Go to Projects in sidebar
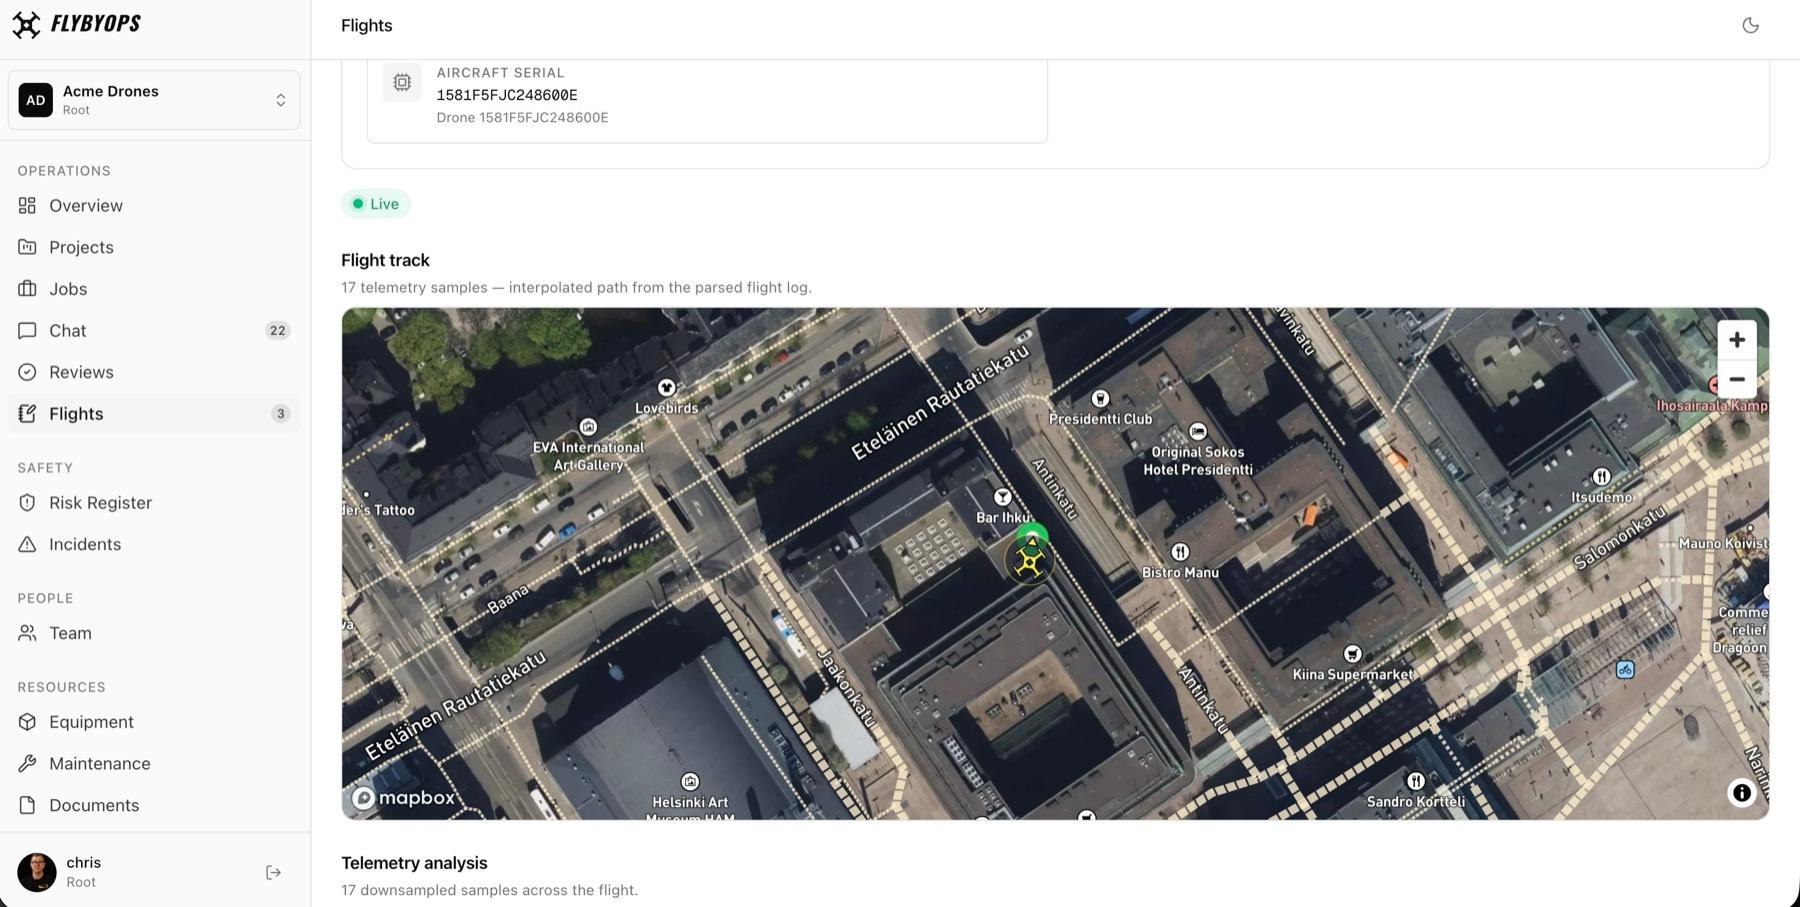Viewport: 1800px width, 907px height. 154,247
